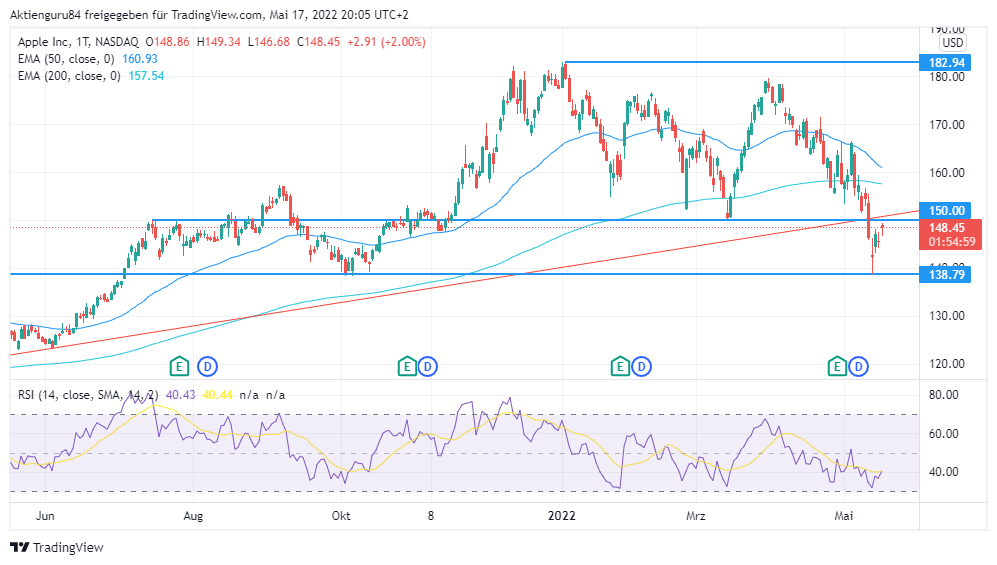
Task: Click the RSI 60.00 axis label
Action: click(x=944, y=434)
